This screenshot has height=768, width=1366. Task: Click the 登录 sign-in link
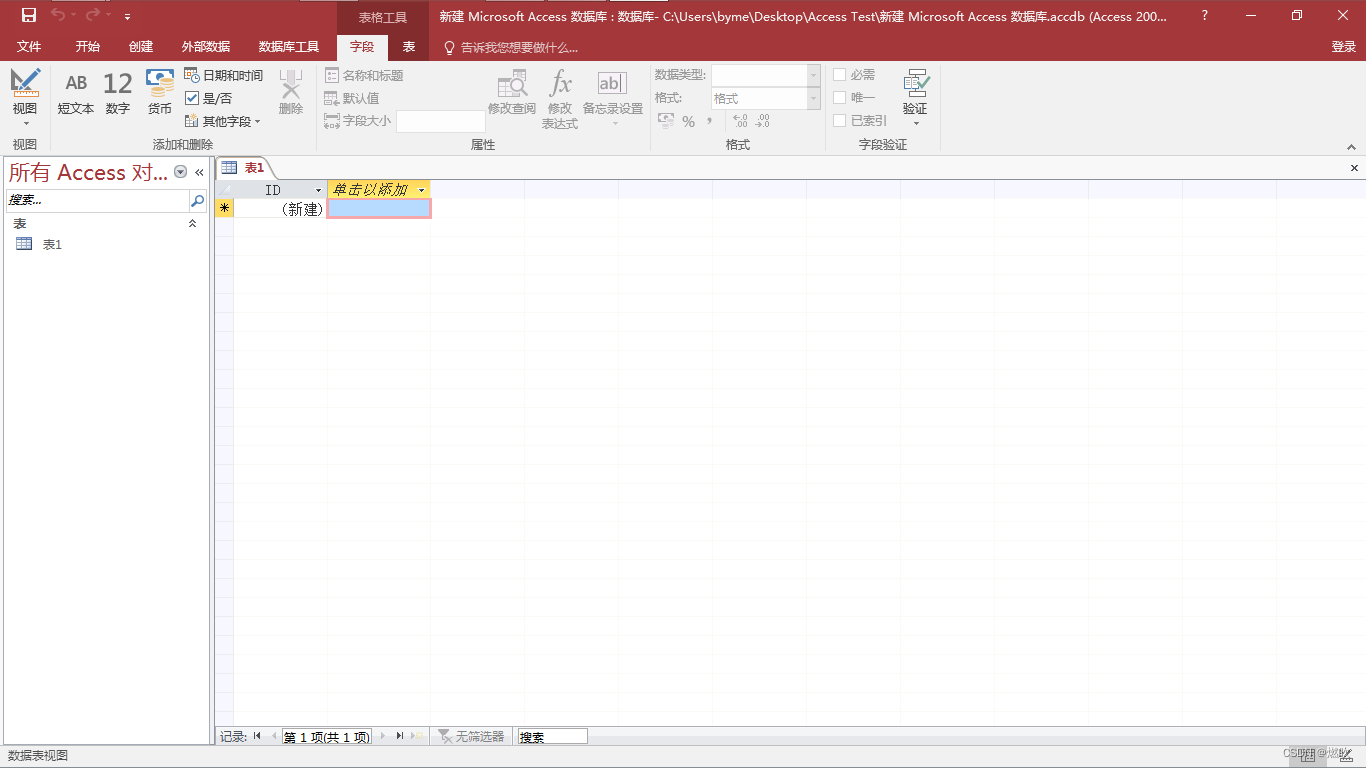click(1343, 47)
